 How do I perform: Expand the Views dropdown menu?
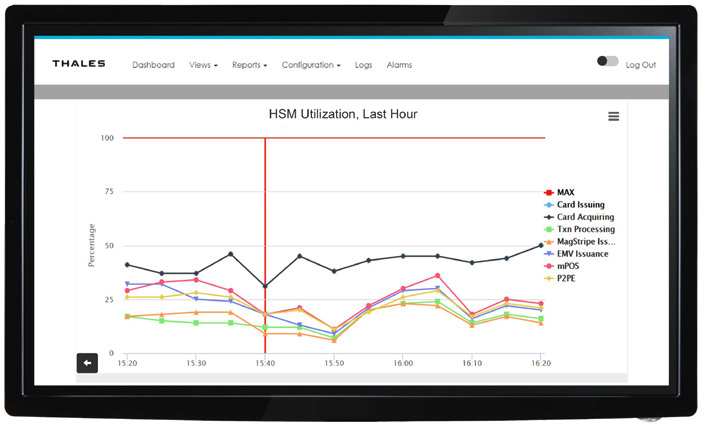(203, 65)
